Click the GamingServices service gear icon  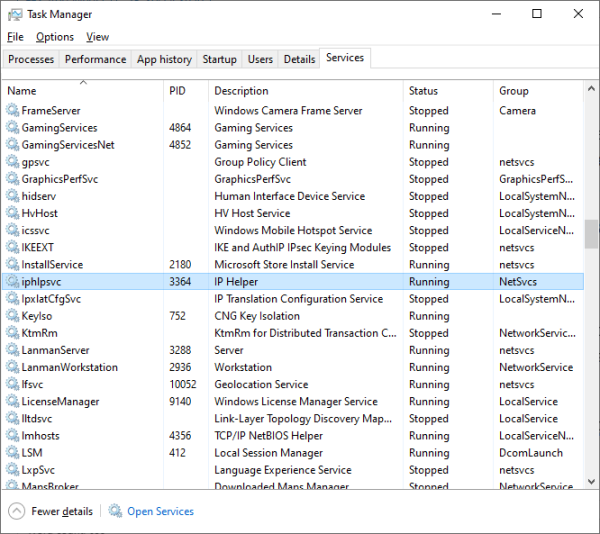[13, 128]
